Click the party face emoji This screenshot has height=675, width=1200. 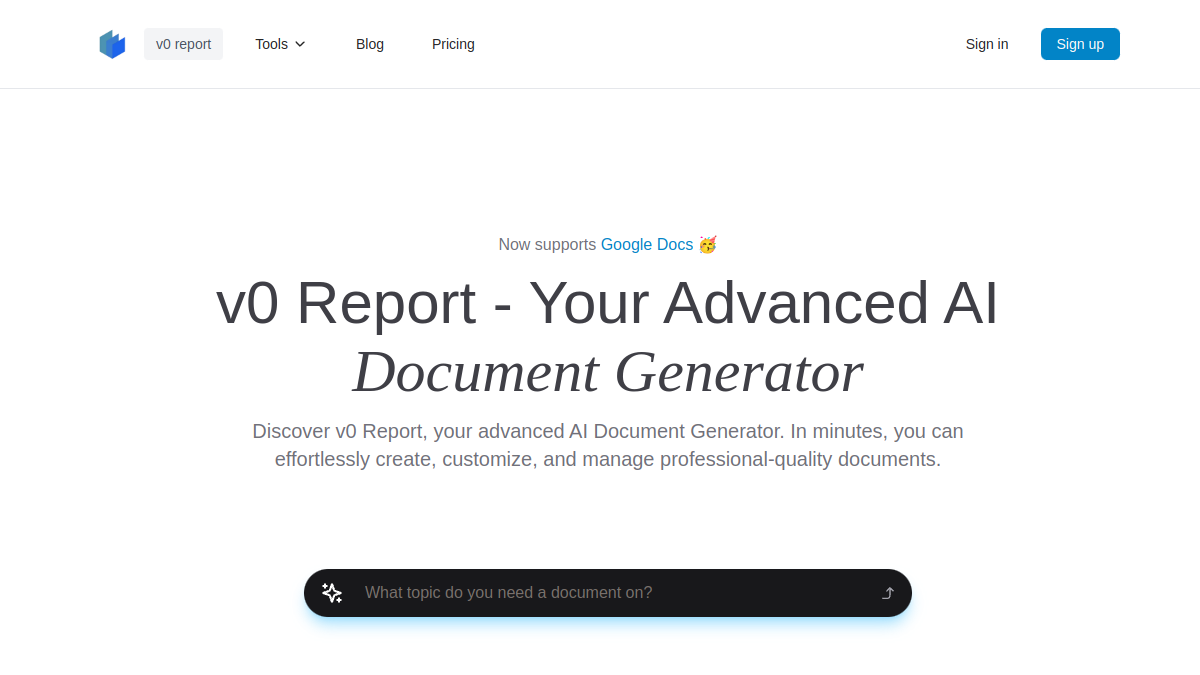click(707, 244)
